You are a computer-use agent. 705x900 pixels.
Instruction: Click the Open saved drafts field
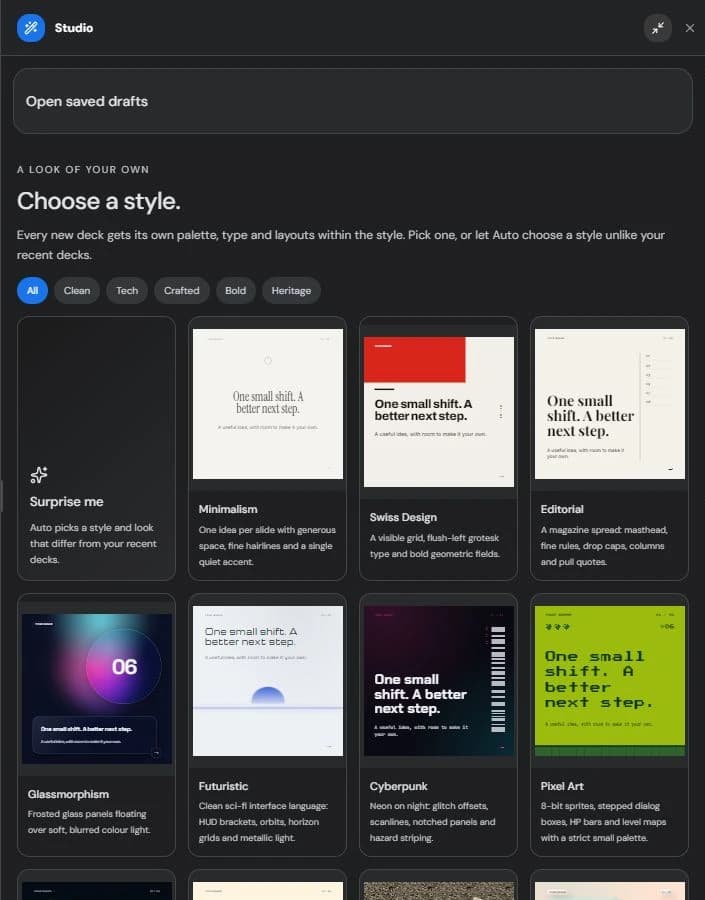pos(352,101)
